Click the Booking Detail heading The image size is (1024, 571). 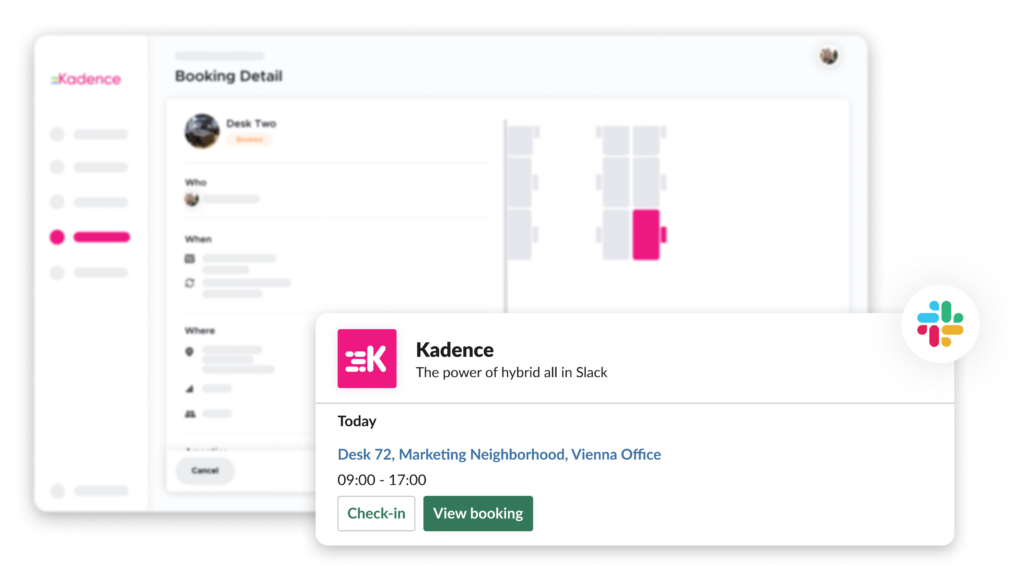pos(229,76)
